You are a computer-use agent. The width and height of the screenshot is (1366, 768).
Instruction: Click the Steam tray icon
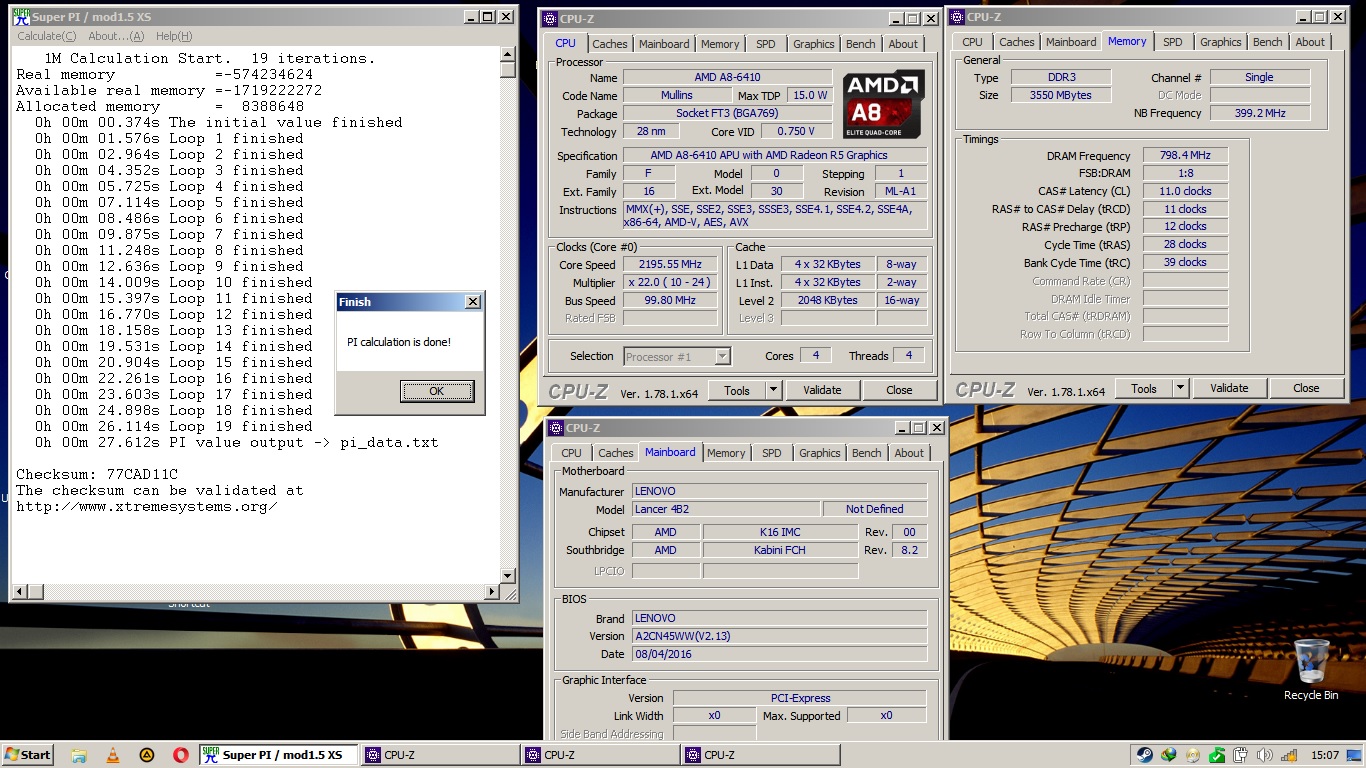(1144, 755)
